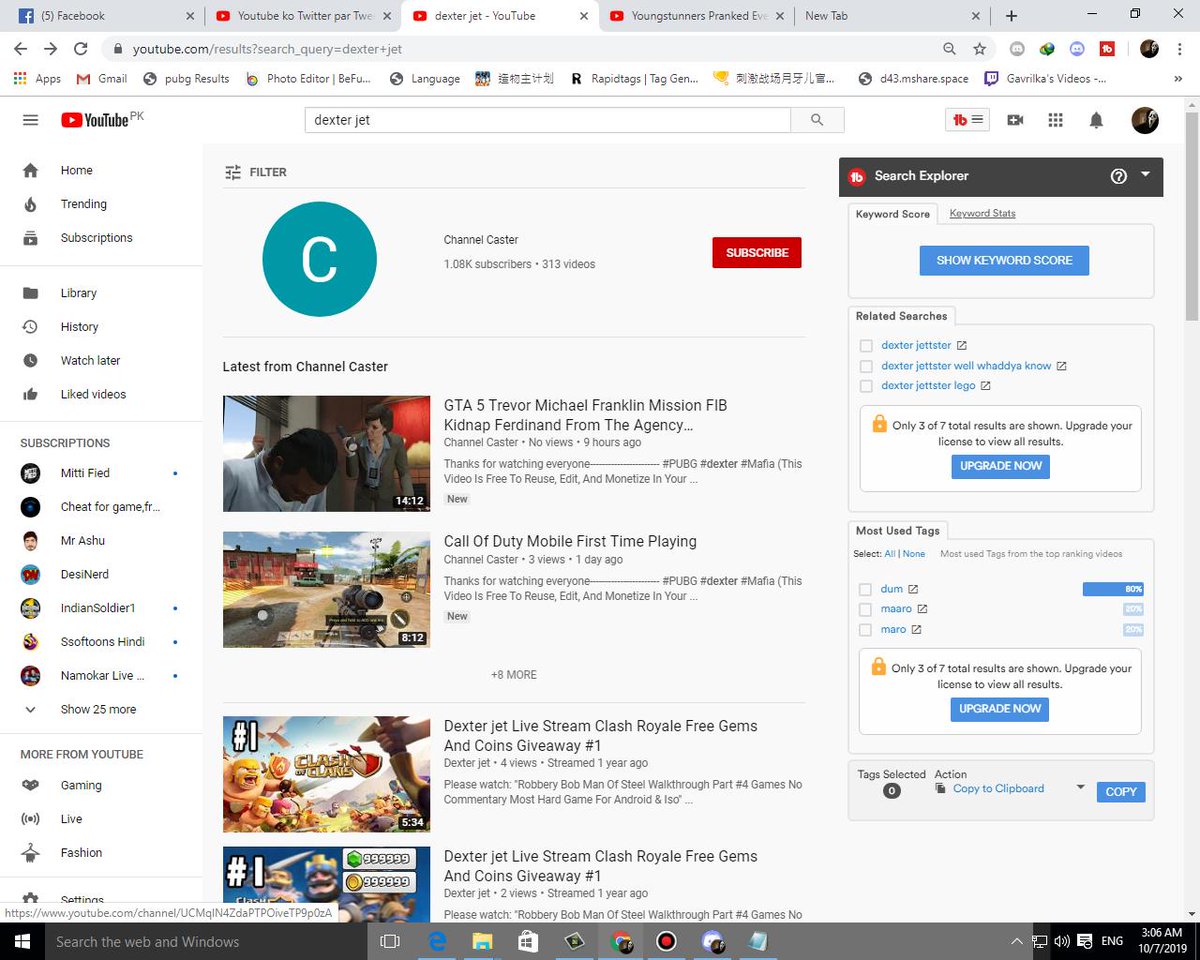Check the maro tag checkbox

(866, 630)
